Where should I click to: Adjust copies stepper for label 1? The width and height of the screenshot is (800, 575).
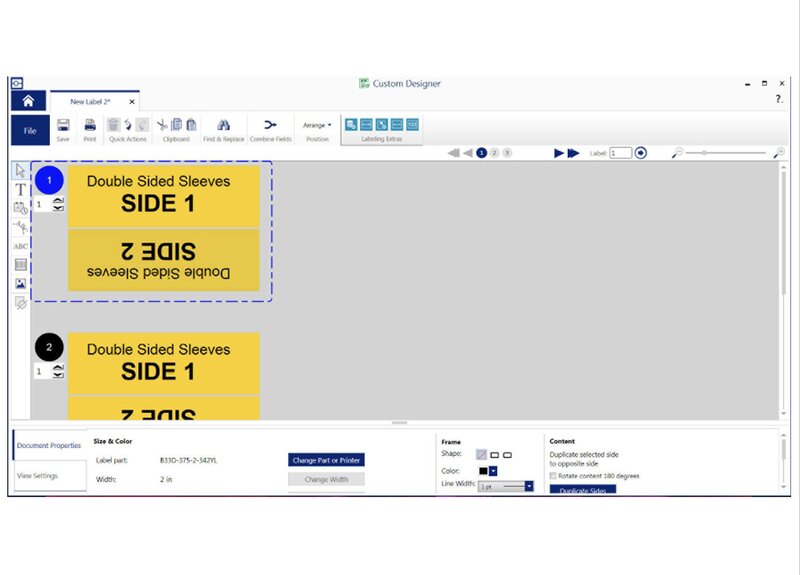click(x=59, y=204)
